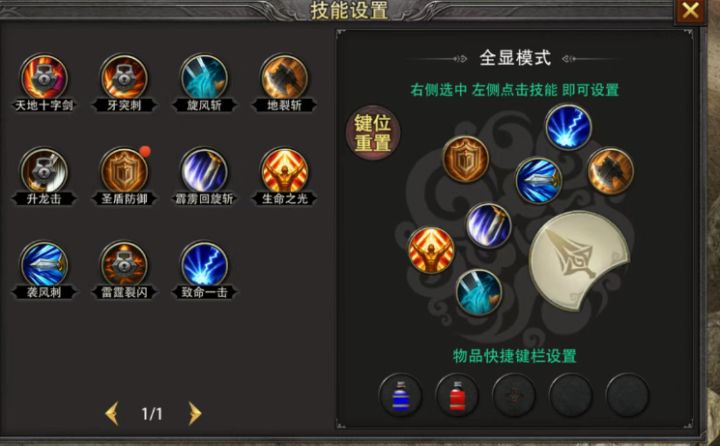Select the locked 雷霆裂闪 skill icon
Viewport: 720px width, 446px height.
pyautogui.click(x=124, y=265)
